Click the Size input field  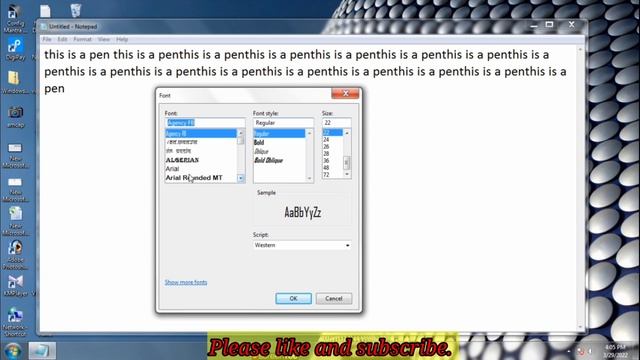coord(336,122)
